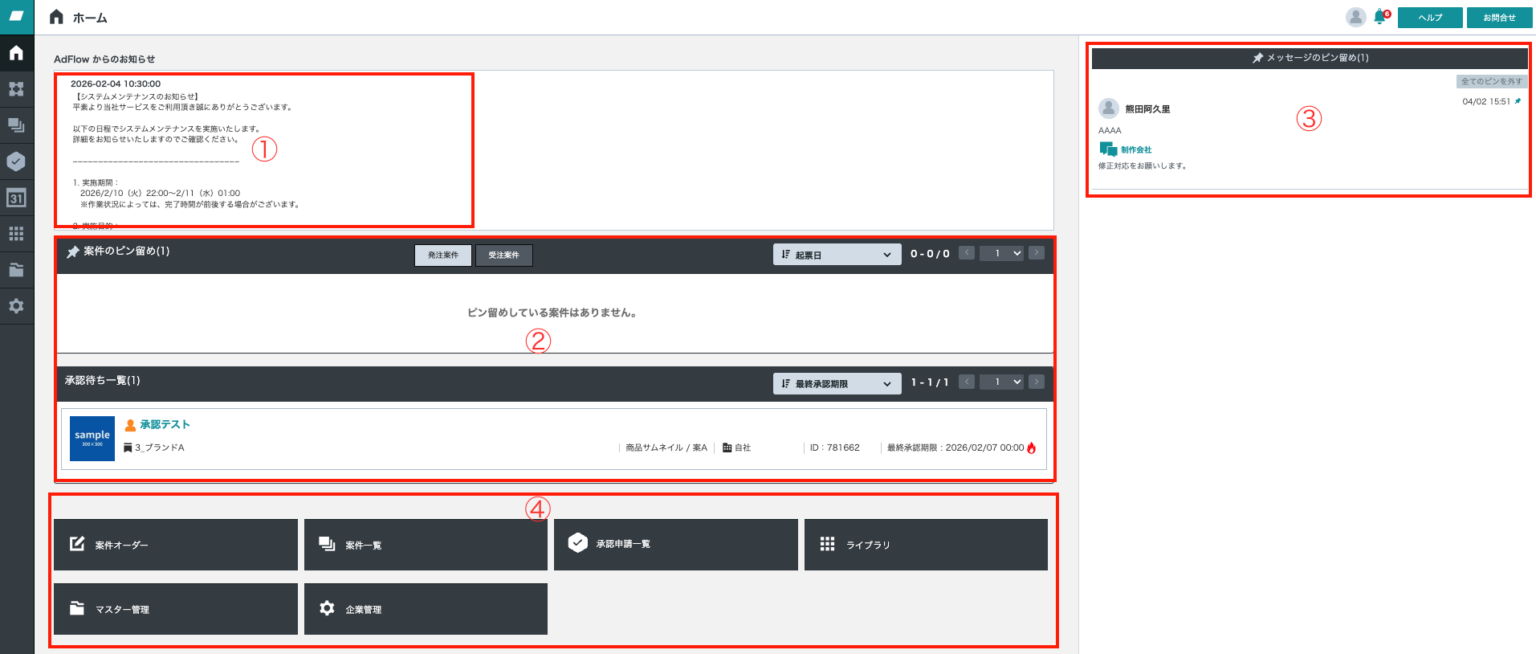This screenshot has height=654, width=1536.
Task: Open the folder master icon in sidebar
Action: pos(16,269)
